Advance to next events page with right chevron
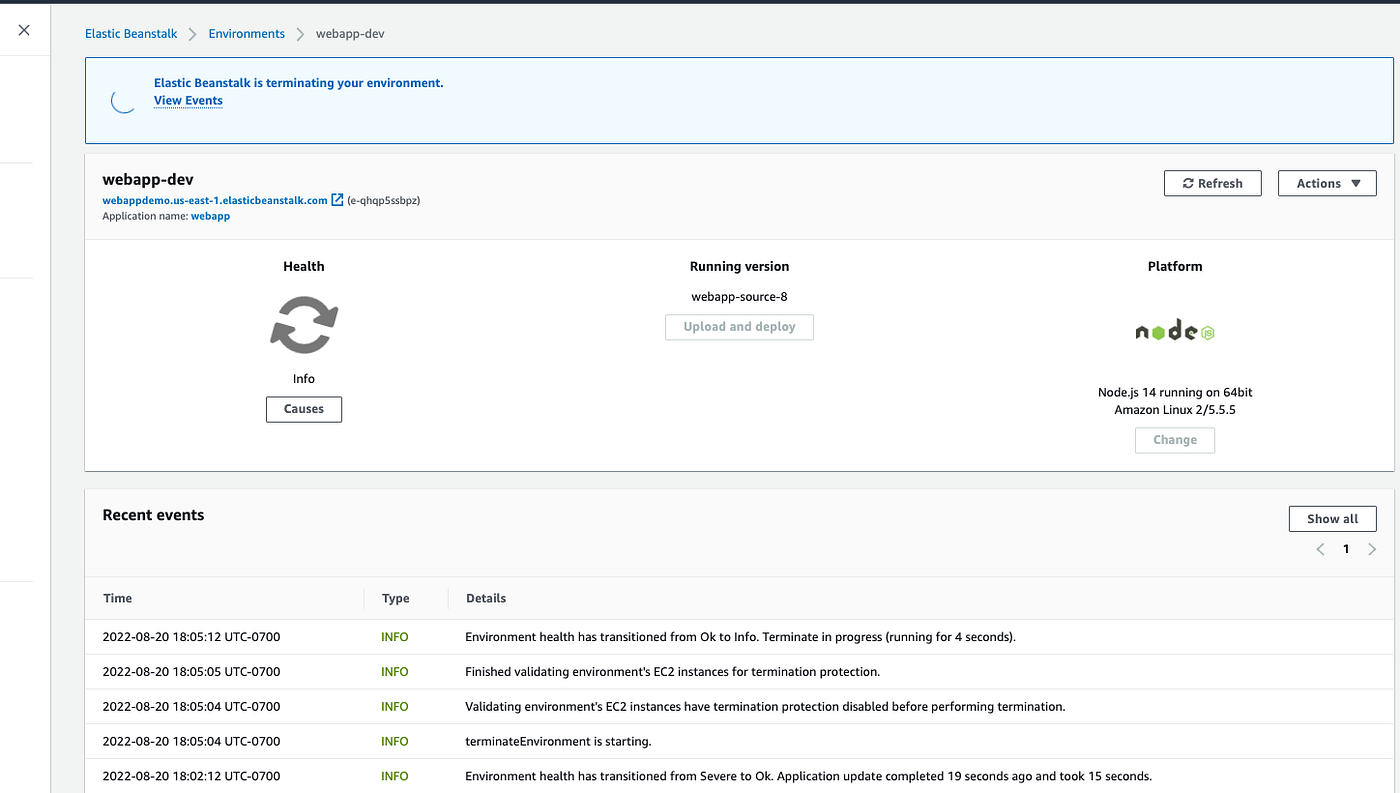Viewport: 1400px width, 793px height. (x=1372, y=548)
